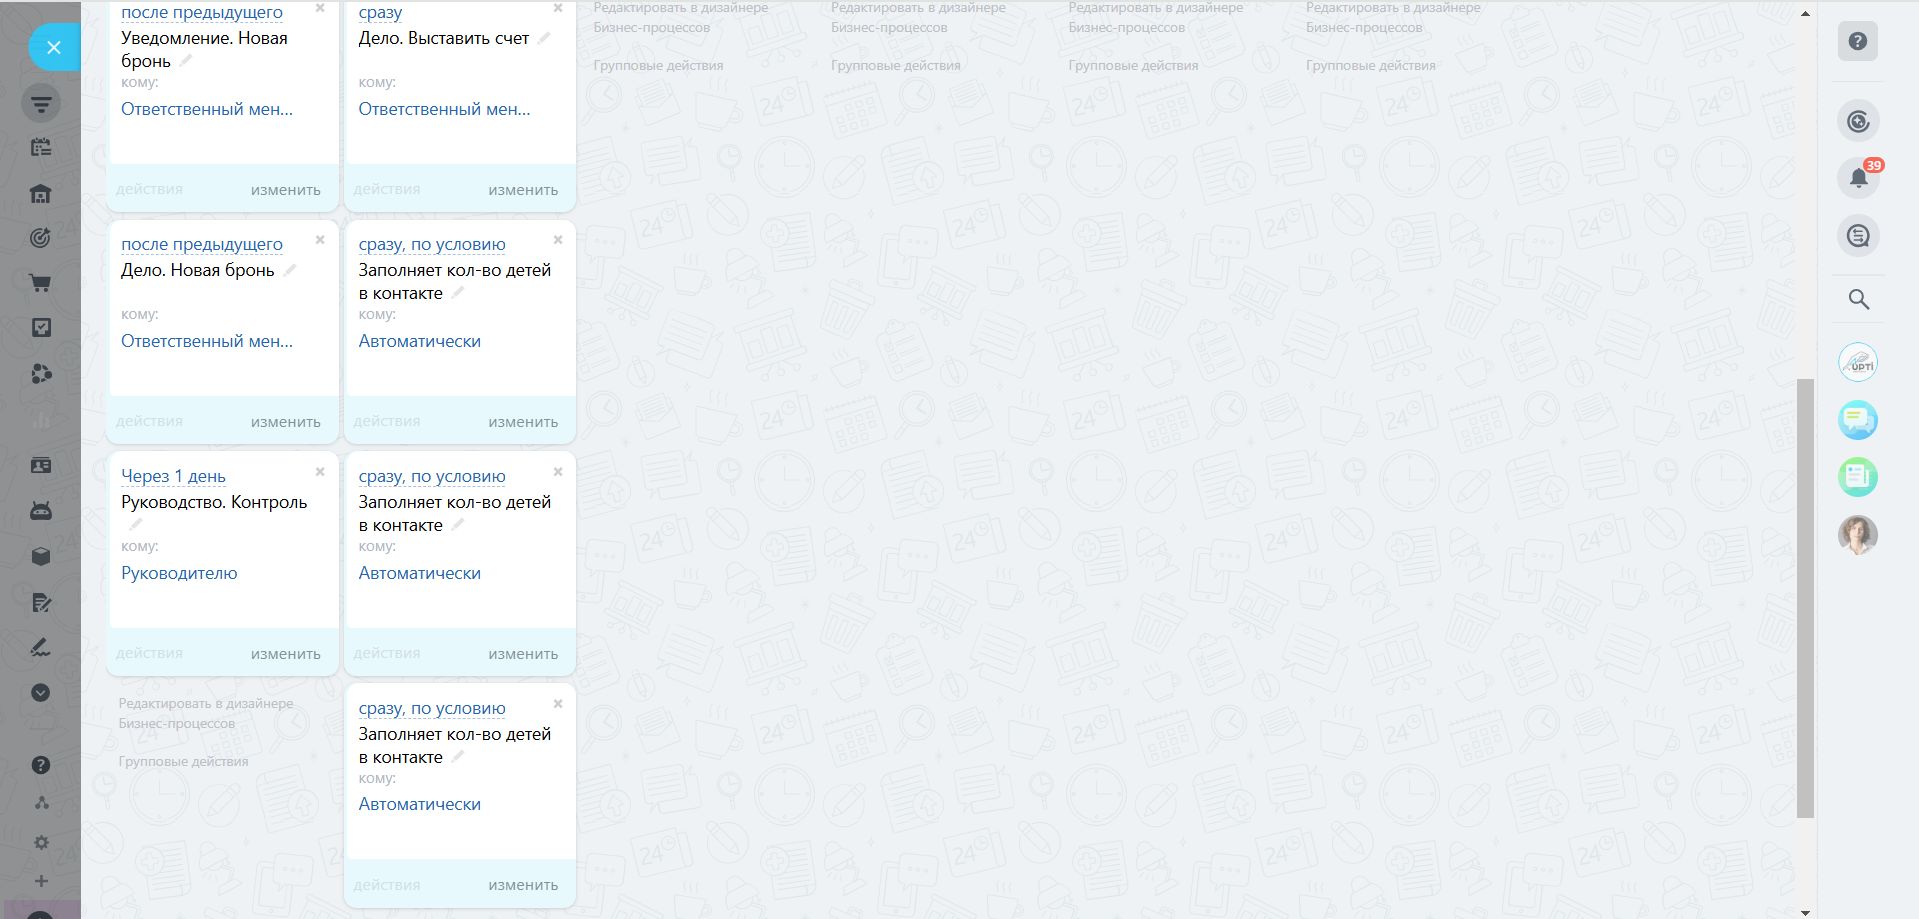The width and height of the screenshot is (1919, 919).
Task: Open 'после предыдущего' timing on Уведомление card
Action: 202,13
